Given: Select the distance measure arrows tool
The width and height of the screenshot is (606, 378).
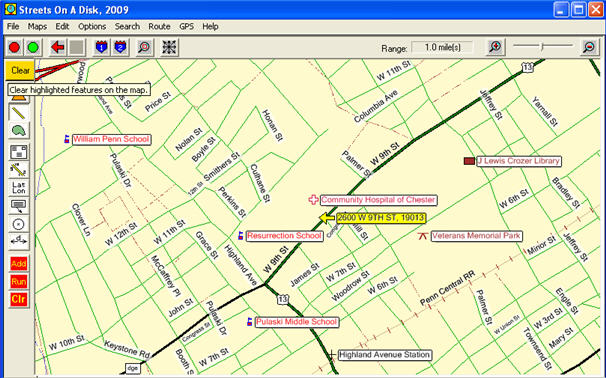Looking at the screenshot, I should (x=19, y=241).
